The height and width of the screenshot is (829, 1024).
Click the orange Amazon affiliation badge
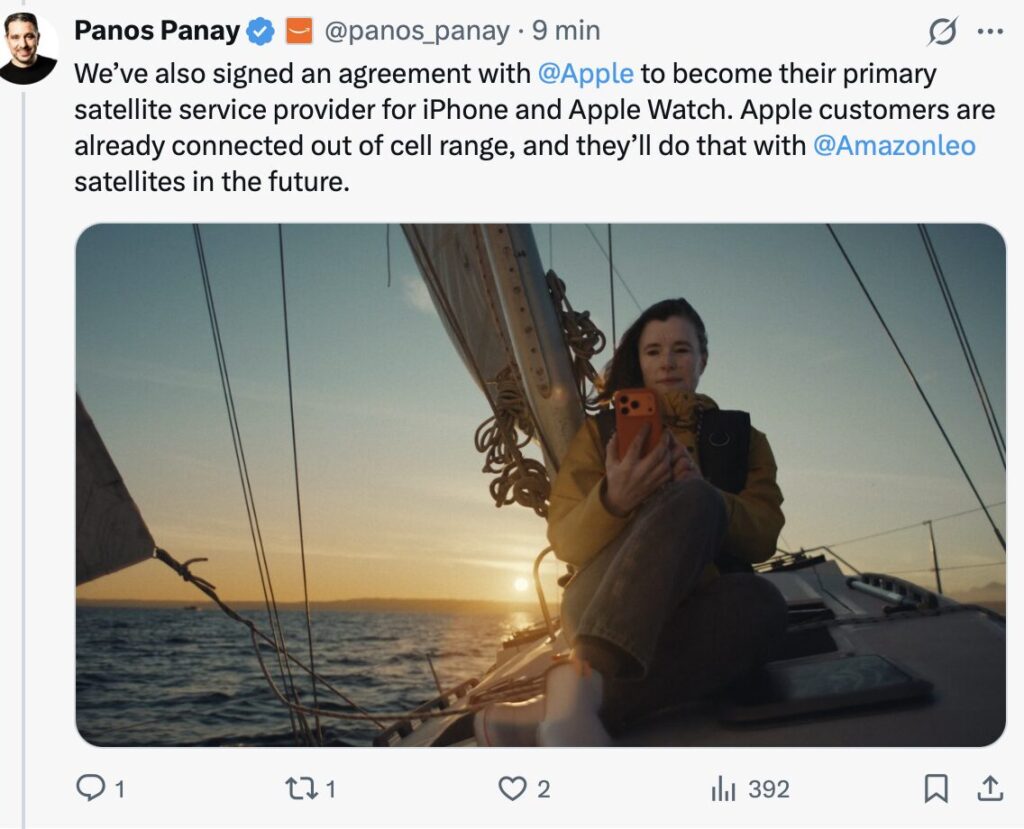(300, 30)
